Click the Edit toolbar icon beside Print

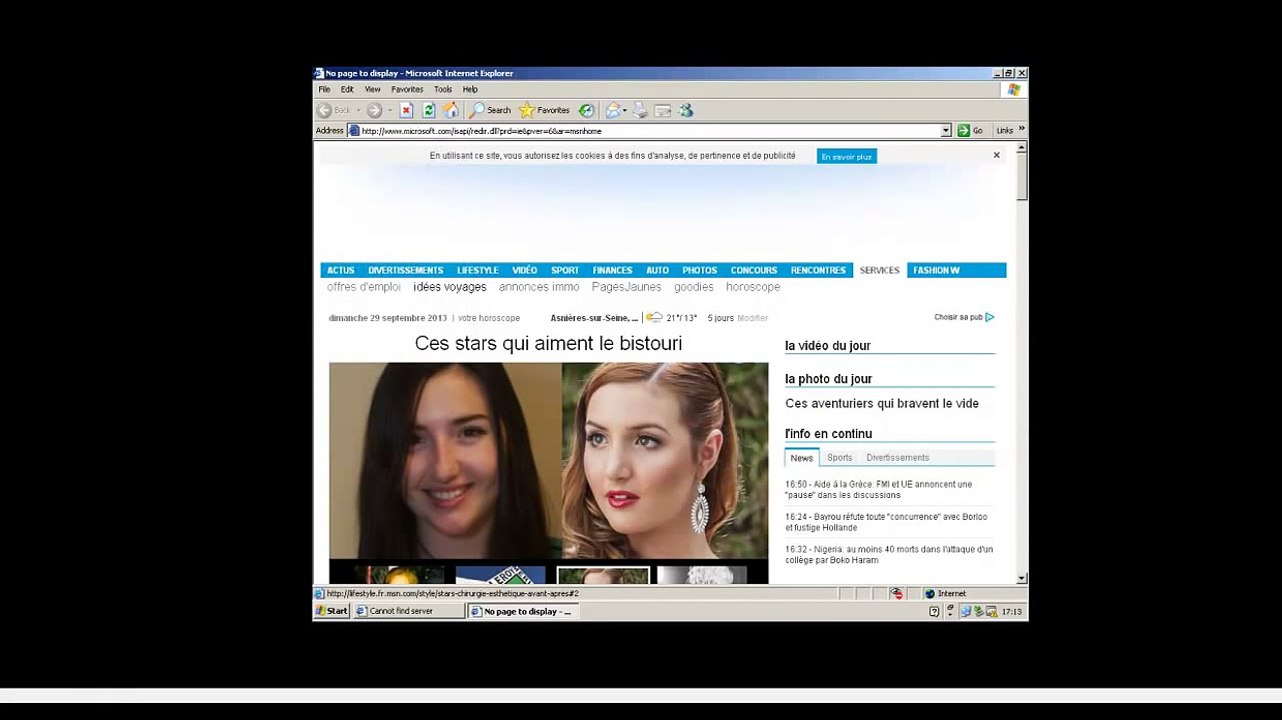point(662,110)
